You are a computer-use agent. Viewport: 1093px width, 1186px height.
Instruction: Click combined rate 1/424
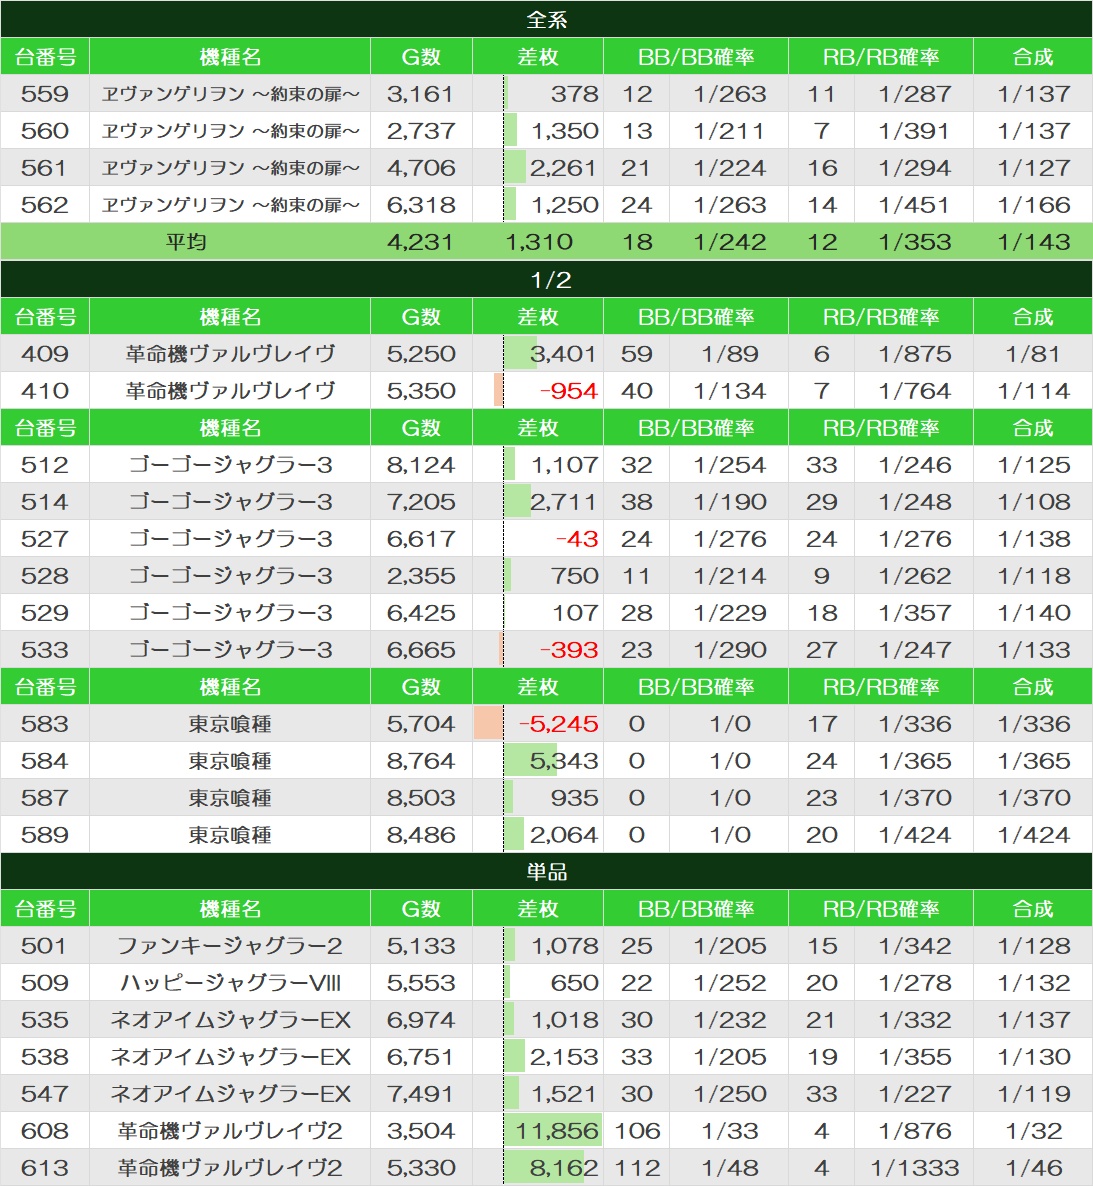(1033, 835)
